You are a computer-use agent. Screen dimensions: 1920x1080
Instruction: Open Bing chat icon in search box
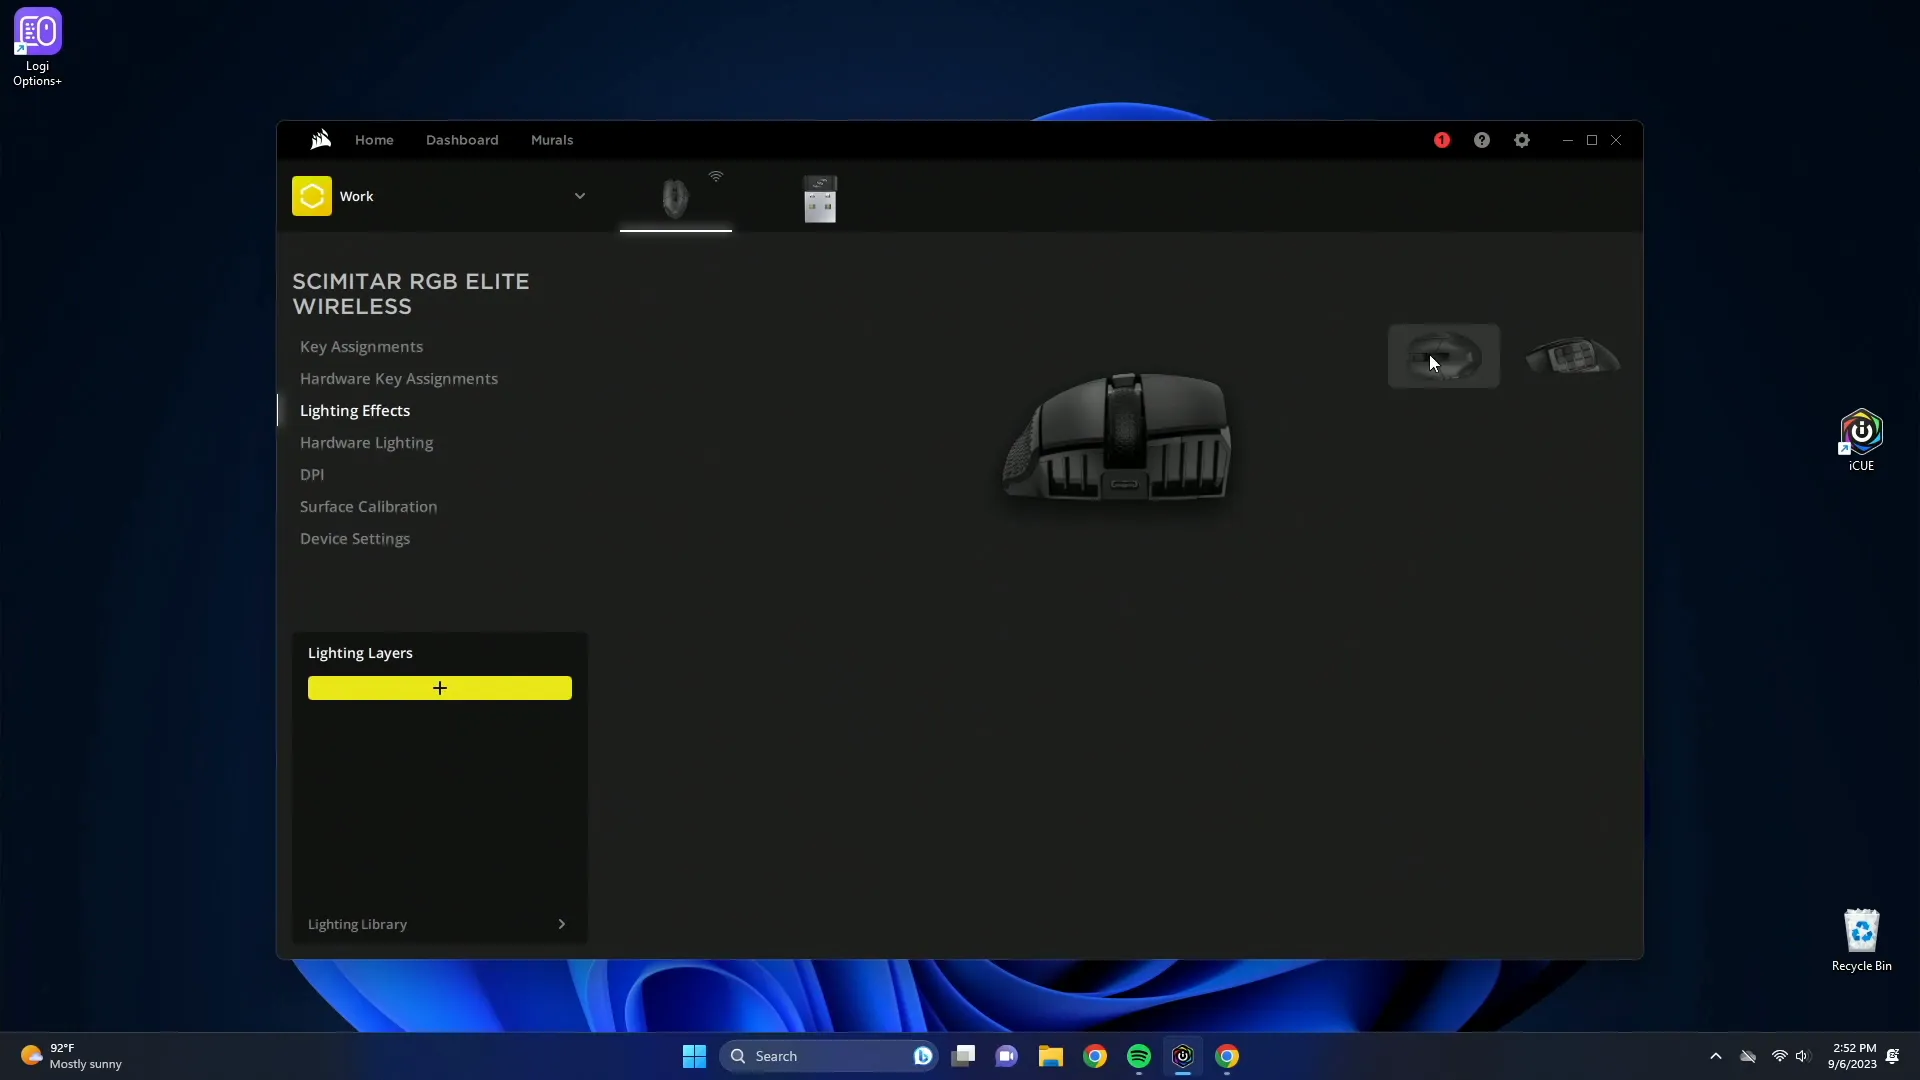click(x=922, y=1056)
